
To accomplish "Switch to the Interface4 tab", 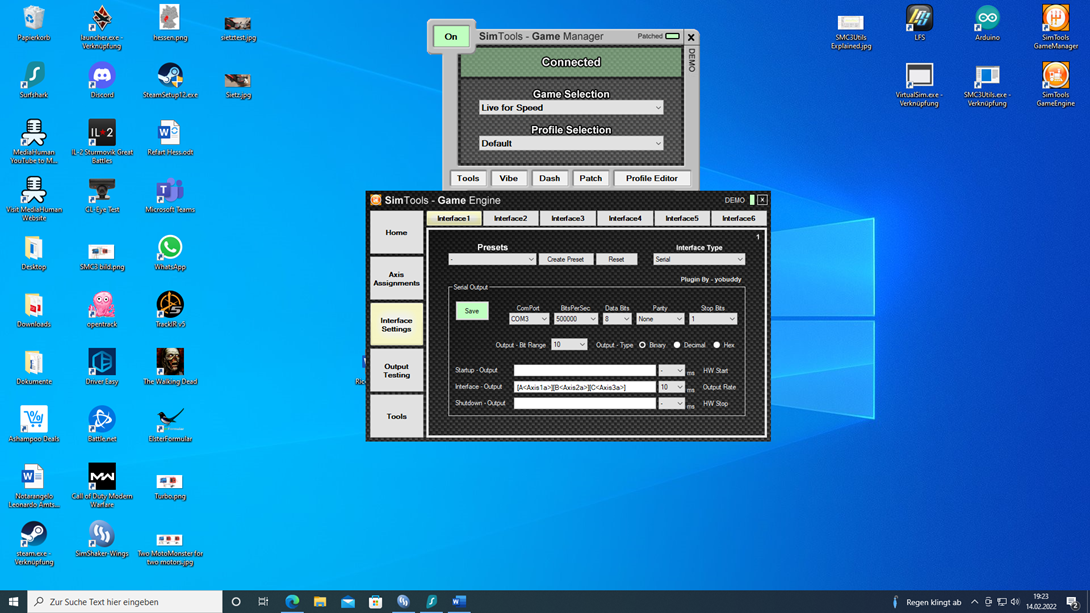I will click(x=625, y=218).
